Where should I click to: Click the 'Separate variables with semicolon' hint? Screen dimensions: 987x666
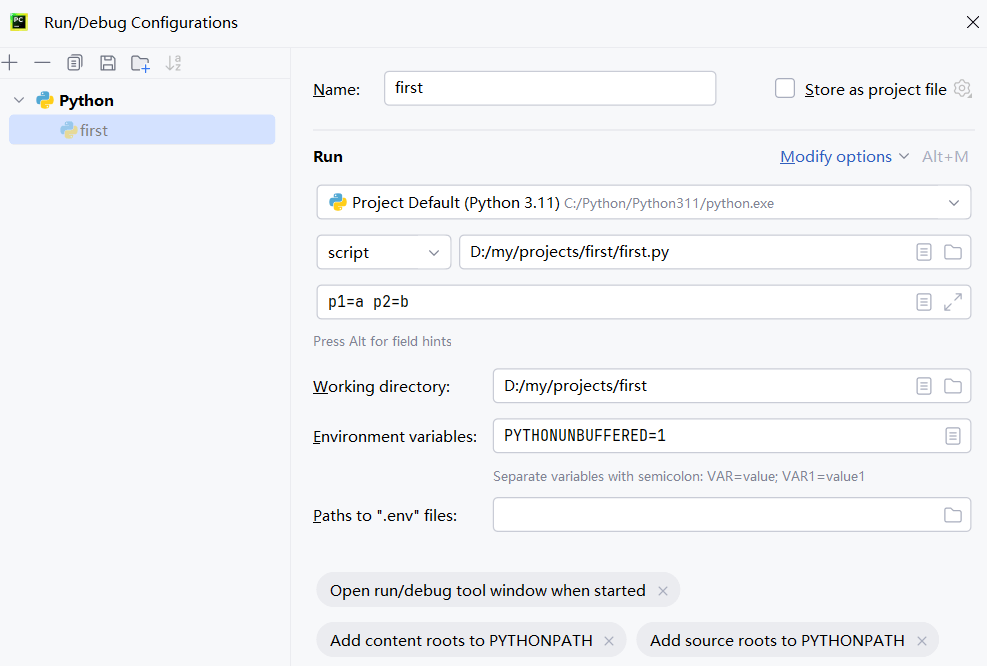pos(679,477)
